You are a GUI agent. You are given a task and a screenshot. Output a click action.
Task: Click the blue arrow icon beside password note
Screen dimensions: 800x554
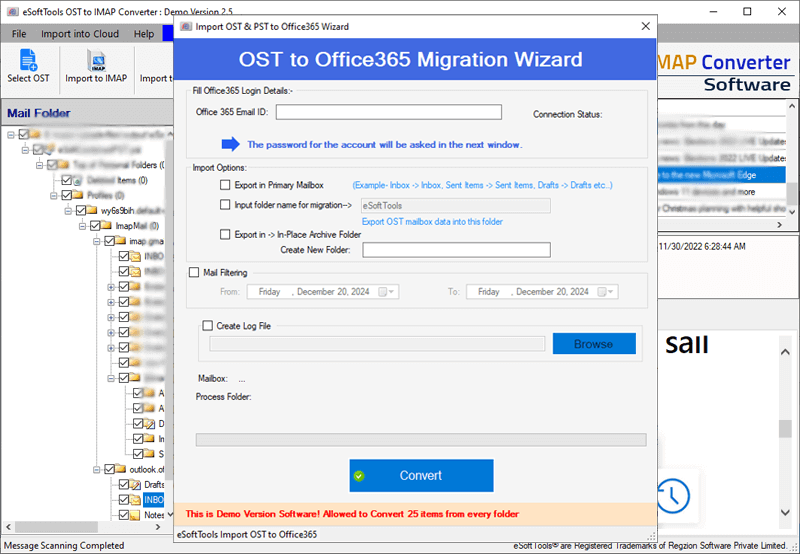tap(231, 144)
